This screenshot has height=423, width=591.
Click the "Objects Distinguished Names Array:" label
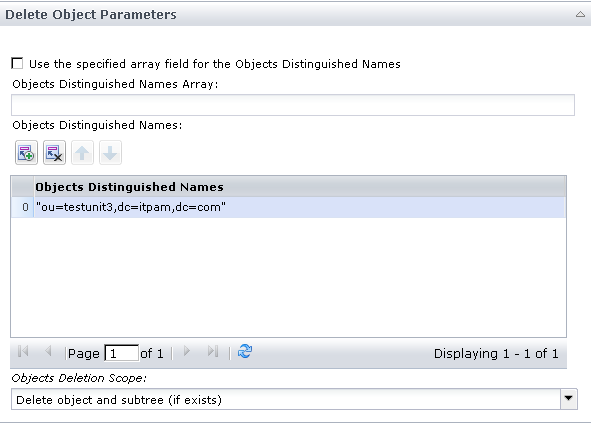115,84
